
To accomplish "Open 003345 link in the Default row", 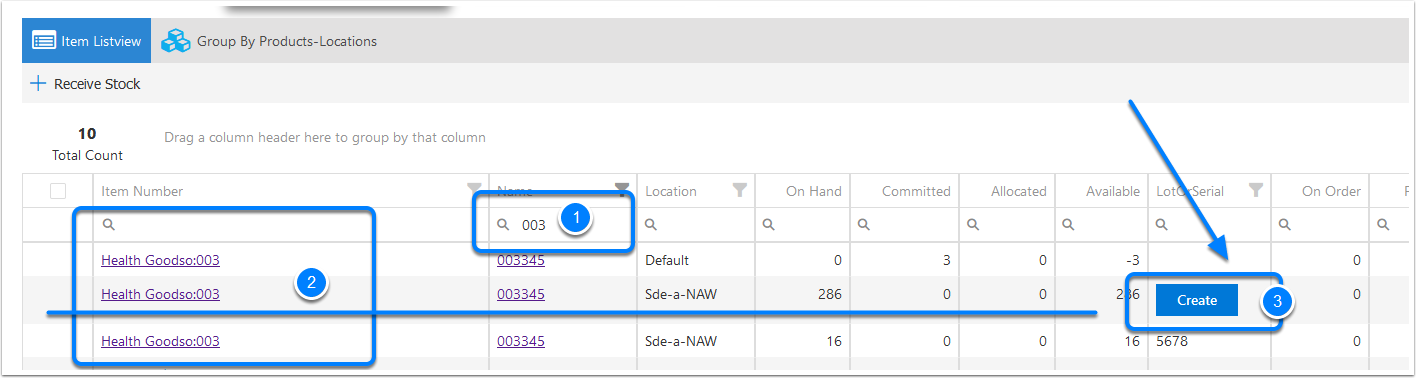I will point(521,260).
